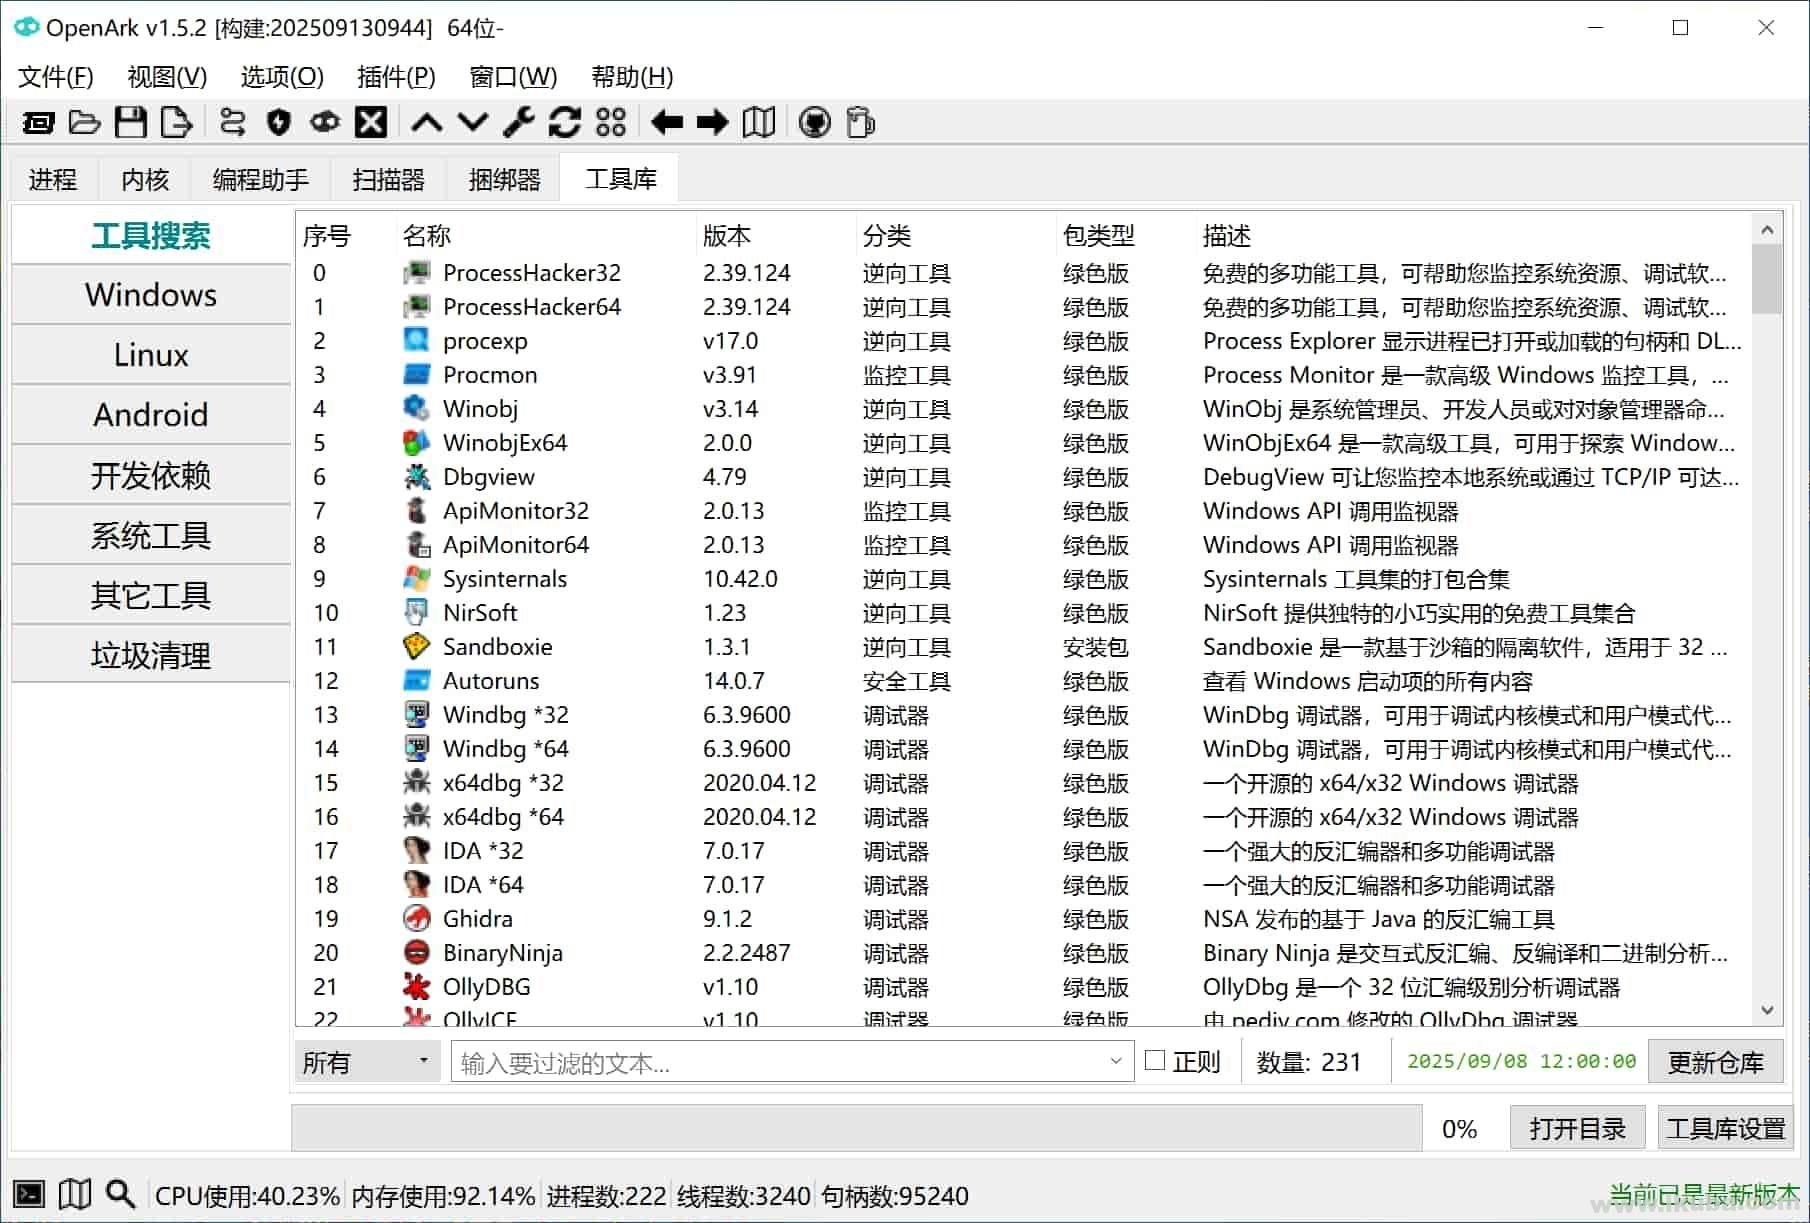Select the save toolbar icon
The height and width of the screenshot is (1223, 1810).
(130, 122)
